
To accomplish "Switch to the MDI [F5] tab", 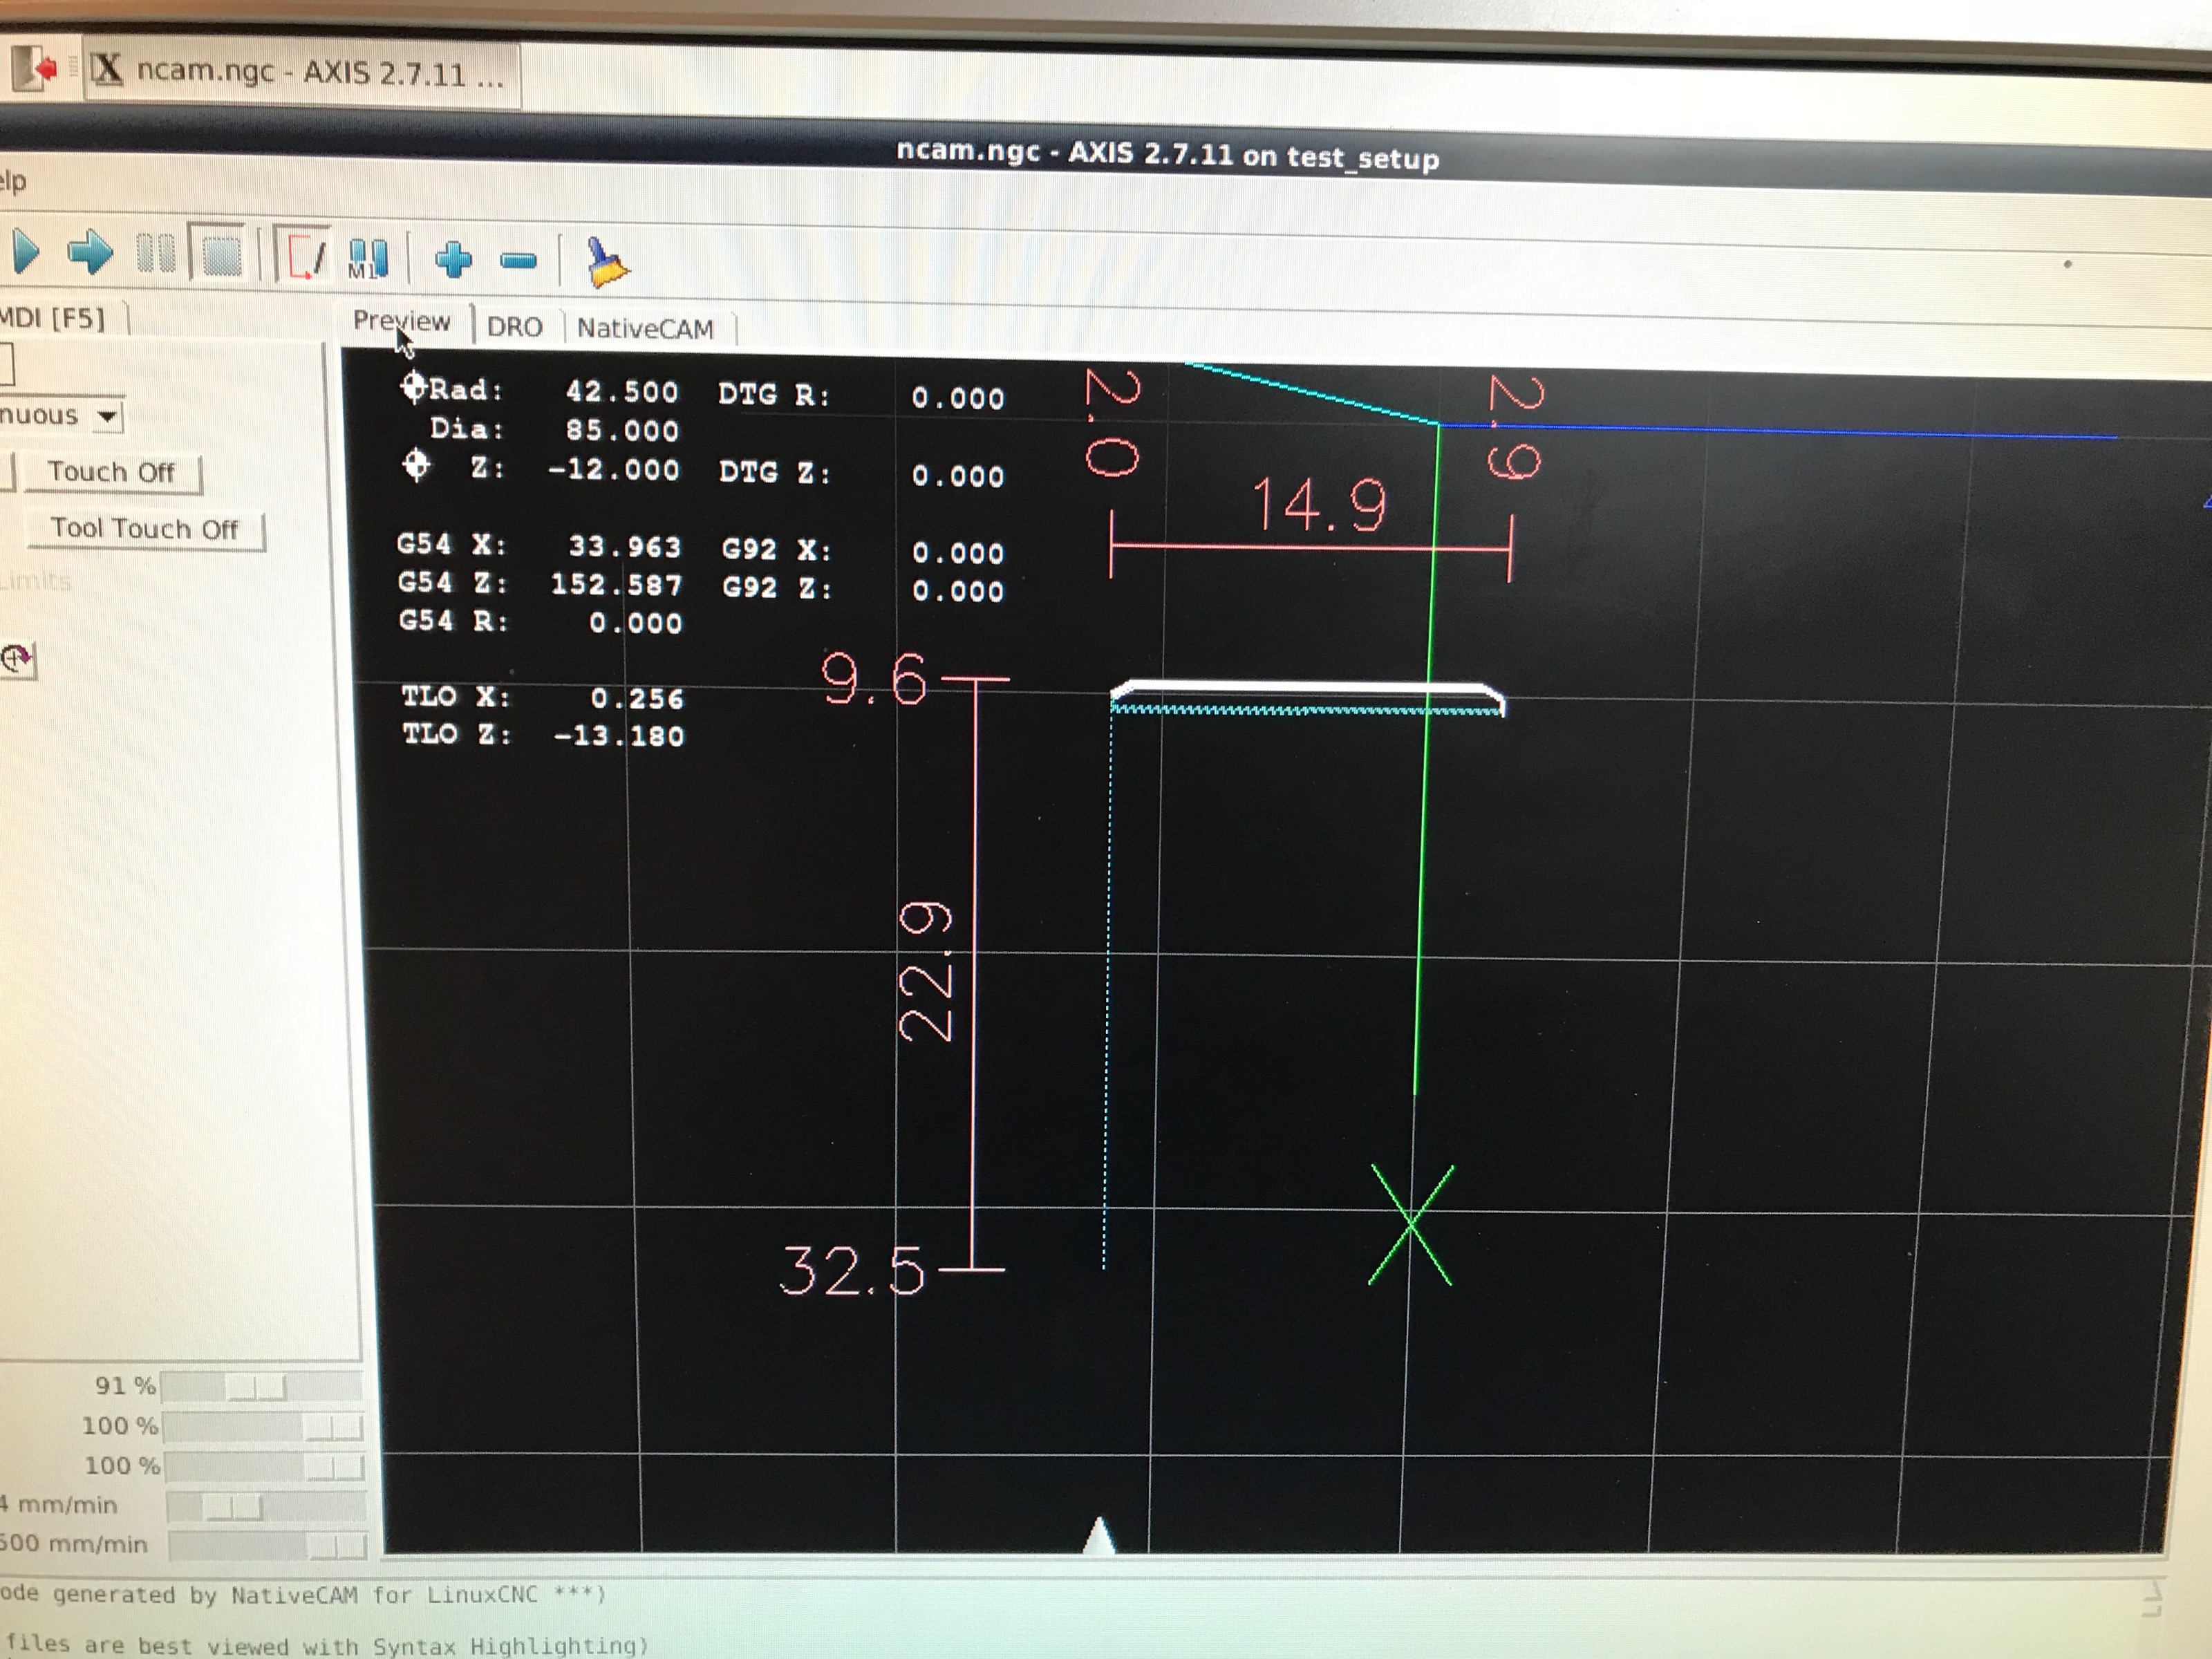I will click(x=55, y=318).
